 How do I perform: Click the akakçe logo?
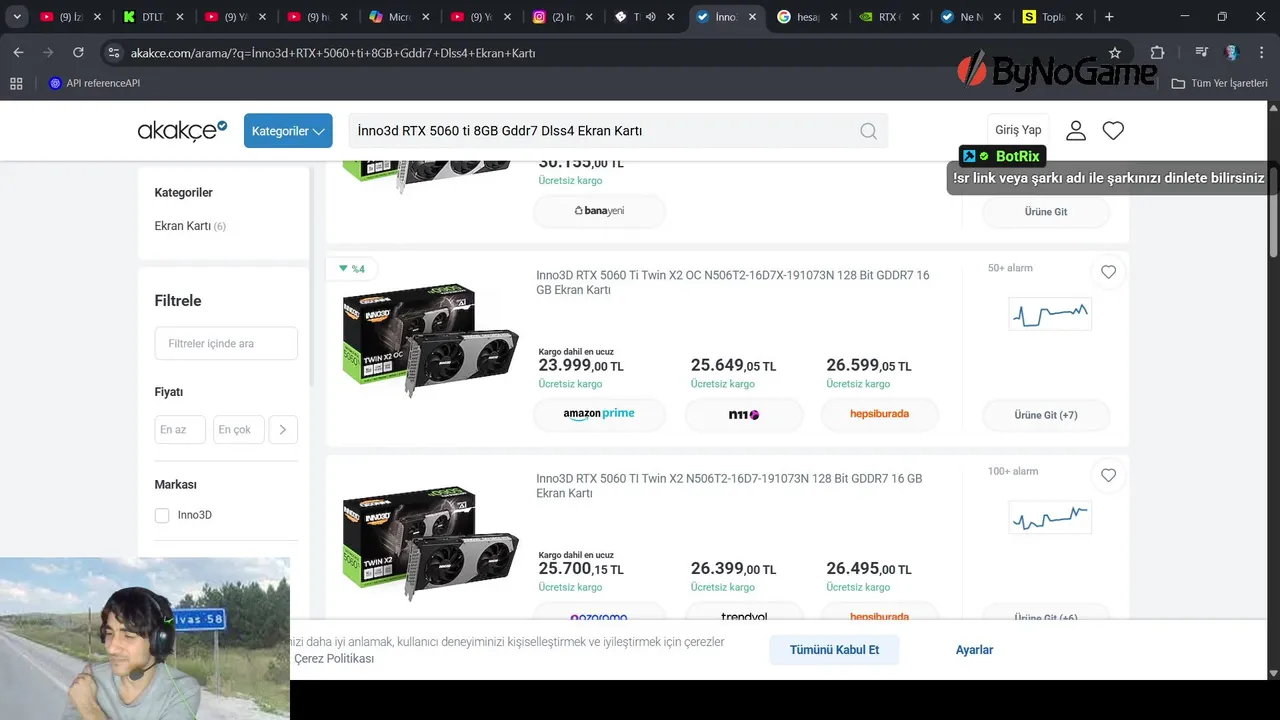pos(182,130)
